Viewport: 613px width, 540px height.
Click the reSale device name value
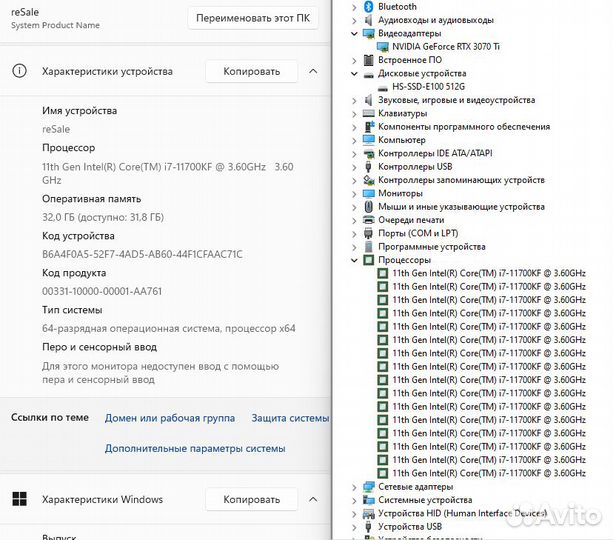(56, 129)
